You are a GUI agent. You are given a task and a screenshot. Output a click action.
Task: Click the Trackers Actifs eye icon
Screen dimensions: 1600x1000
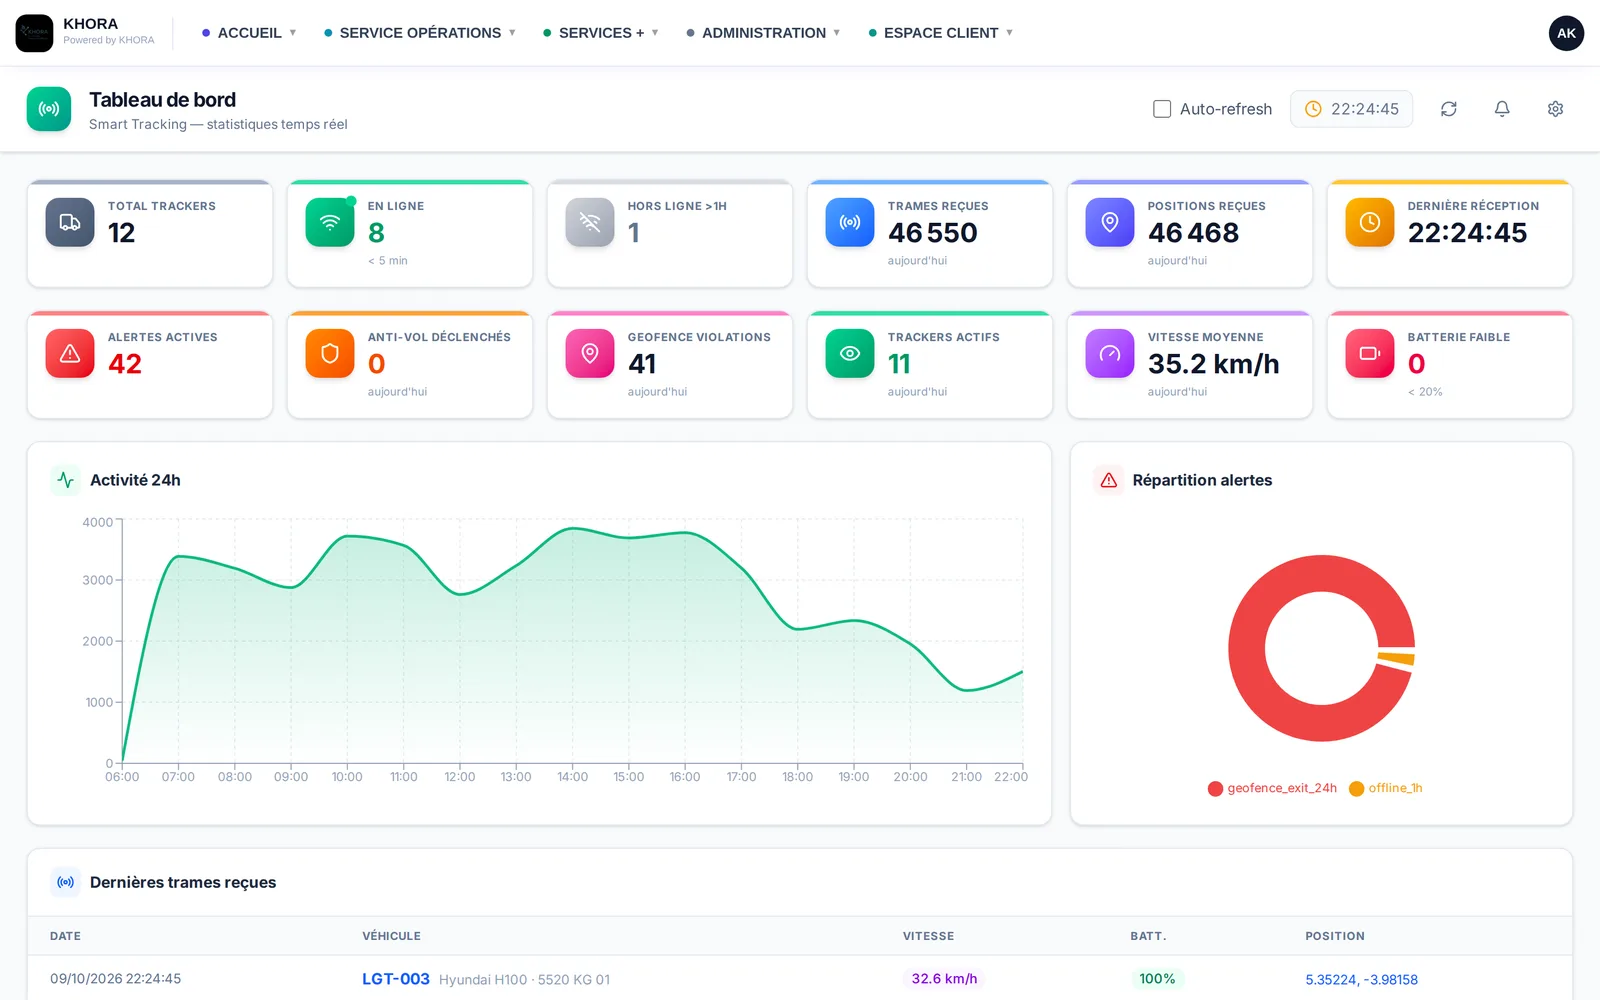pyautogui.click(x=850, y=353)
